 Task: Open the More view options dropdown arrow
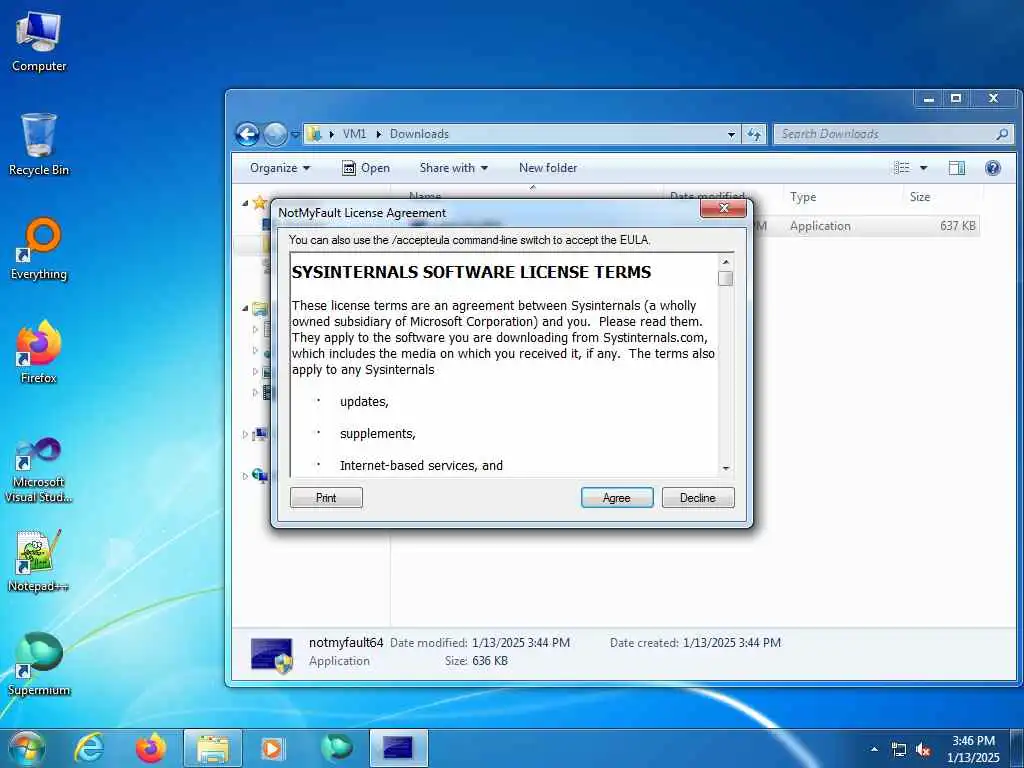coord(923,168)
